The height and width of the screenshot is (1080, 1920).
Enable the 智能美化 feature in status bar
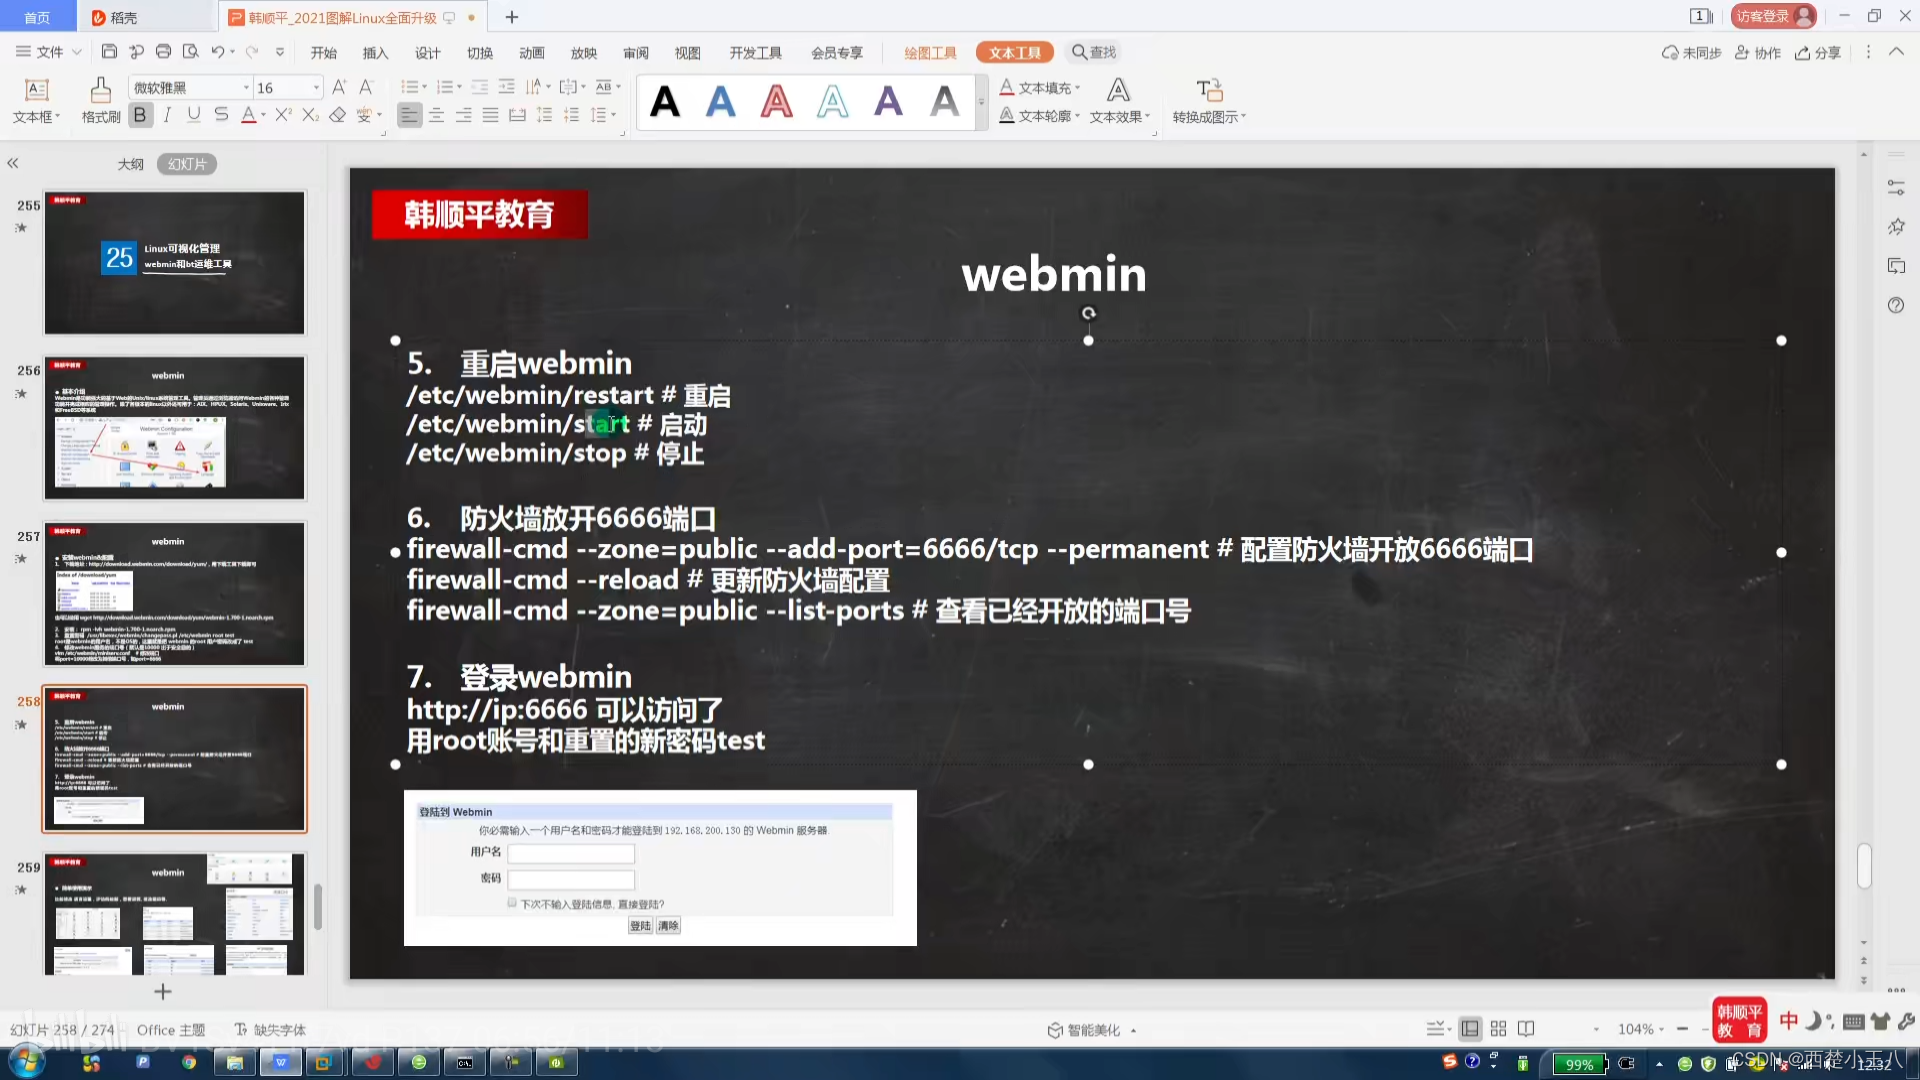coord(1092,1029)
